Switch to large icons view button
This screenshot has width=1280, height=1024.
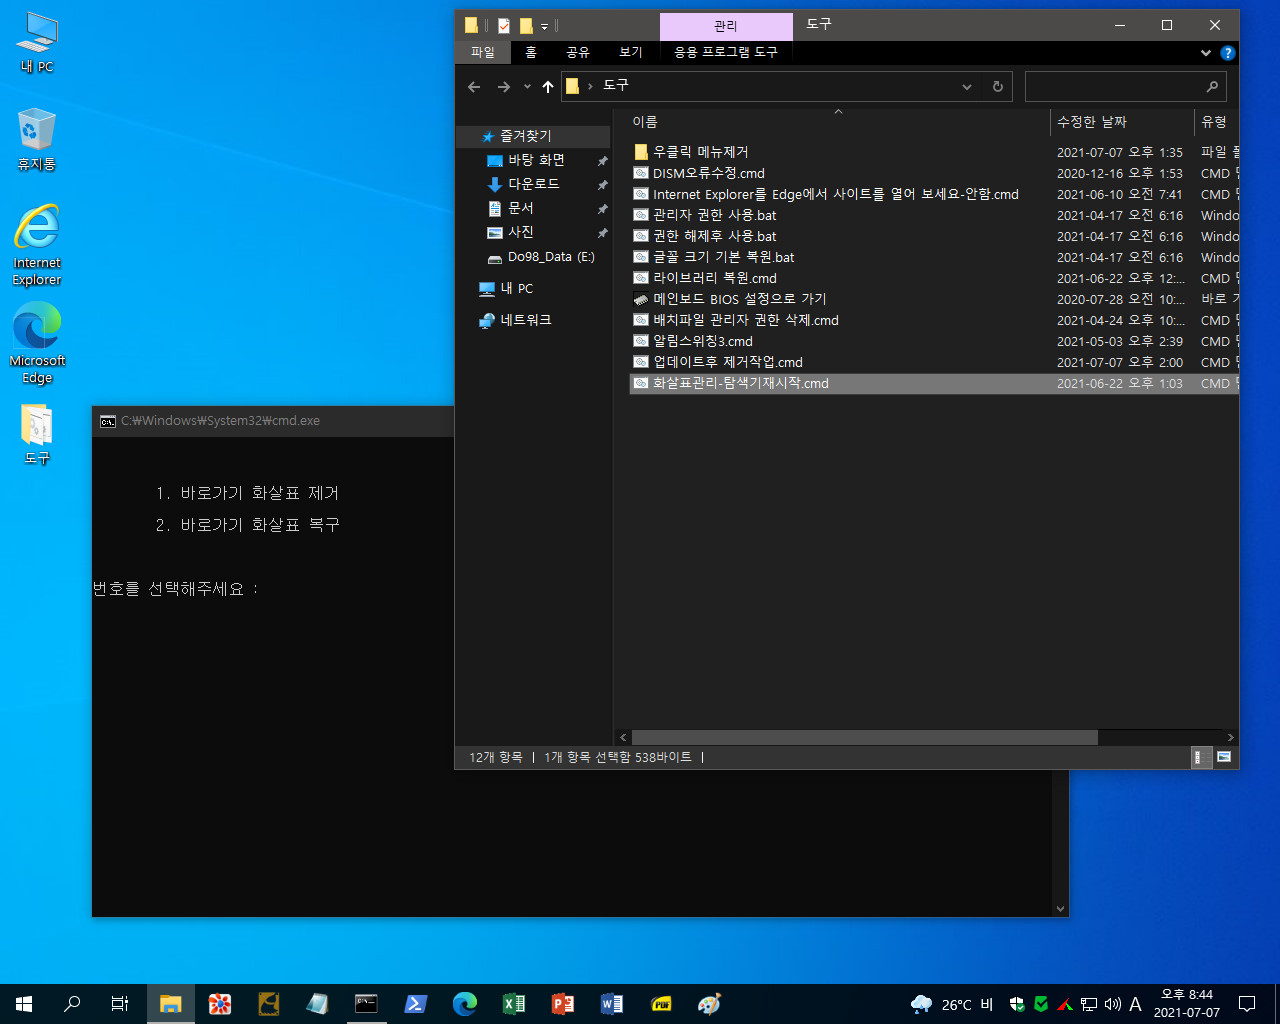click(1223, 757)
